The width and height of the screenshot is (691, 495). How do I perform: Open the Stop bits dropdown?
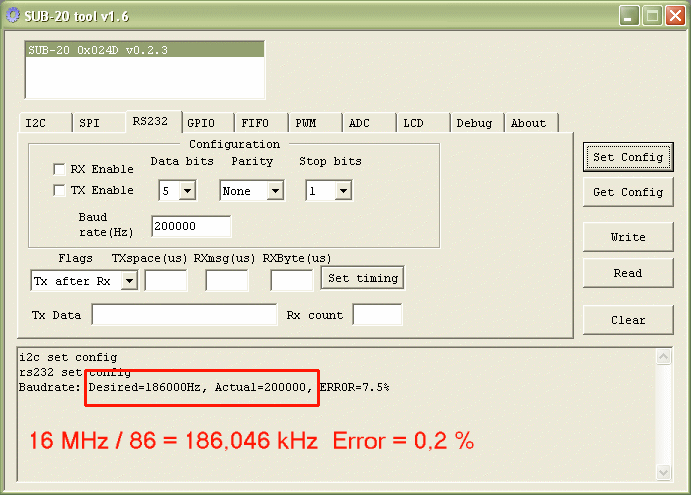[343, 191]
